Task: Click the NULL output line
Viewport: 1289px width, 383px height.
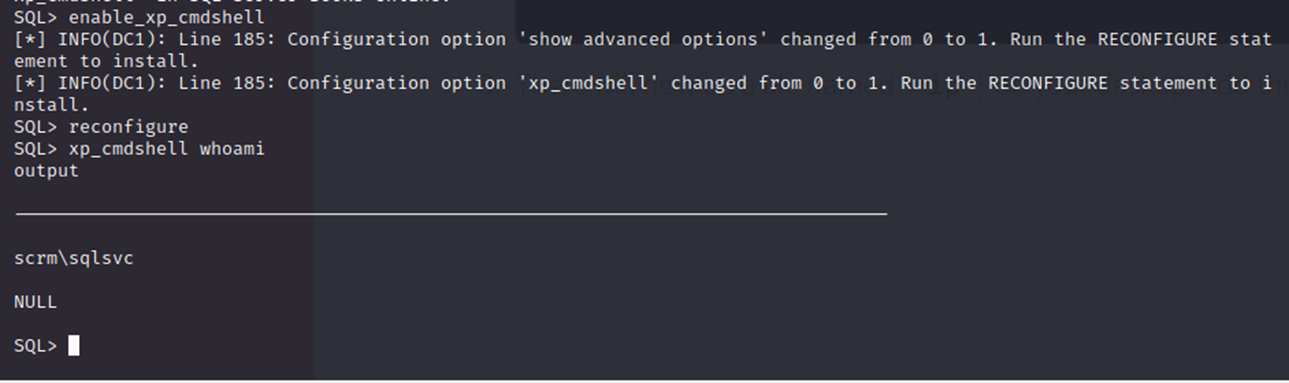Action: click(x=35, y=302)
